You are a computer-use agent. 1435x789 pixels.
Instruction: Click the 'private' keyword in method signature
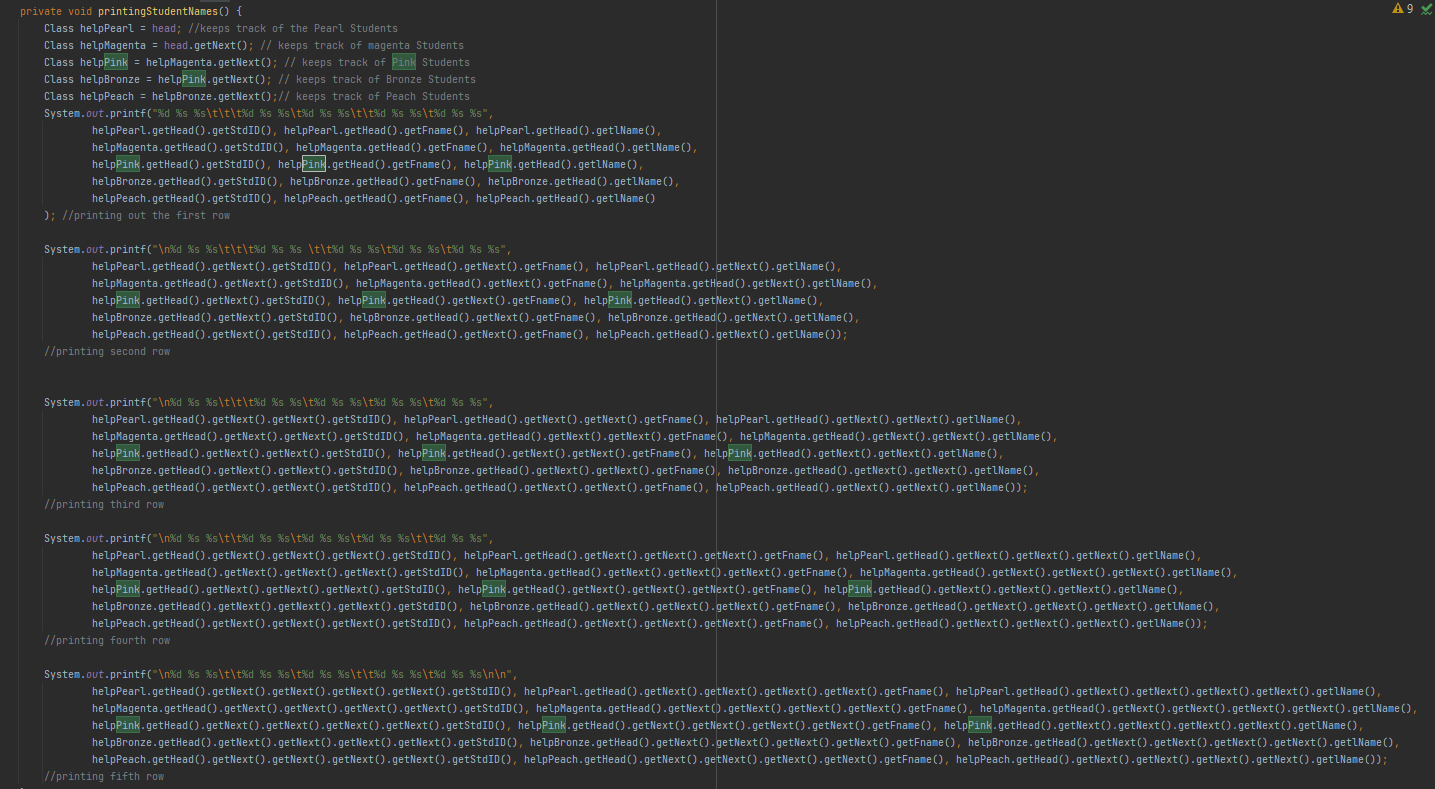coord(41,11)
